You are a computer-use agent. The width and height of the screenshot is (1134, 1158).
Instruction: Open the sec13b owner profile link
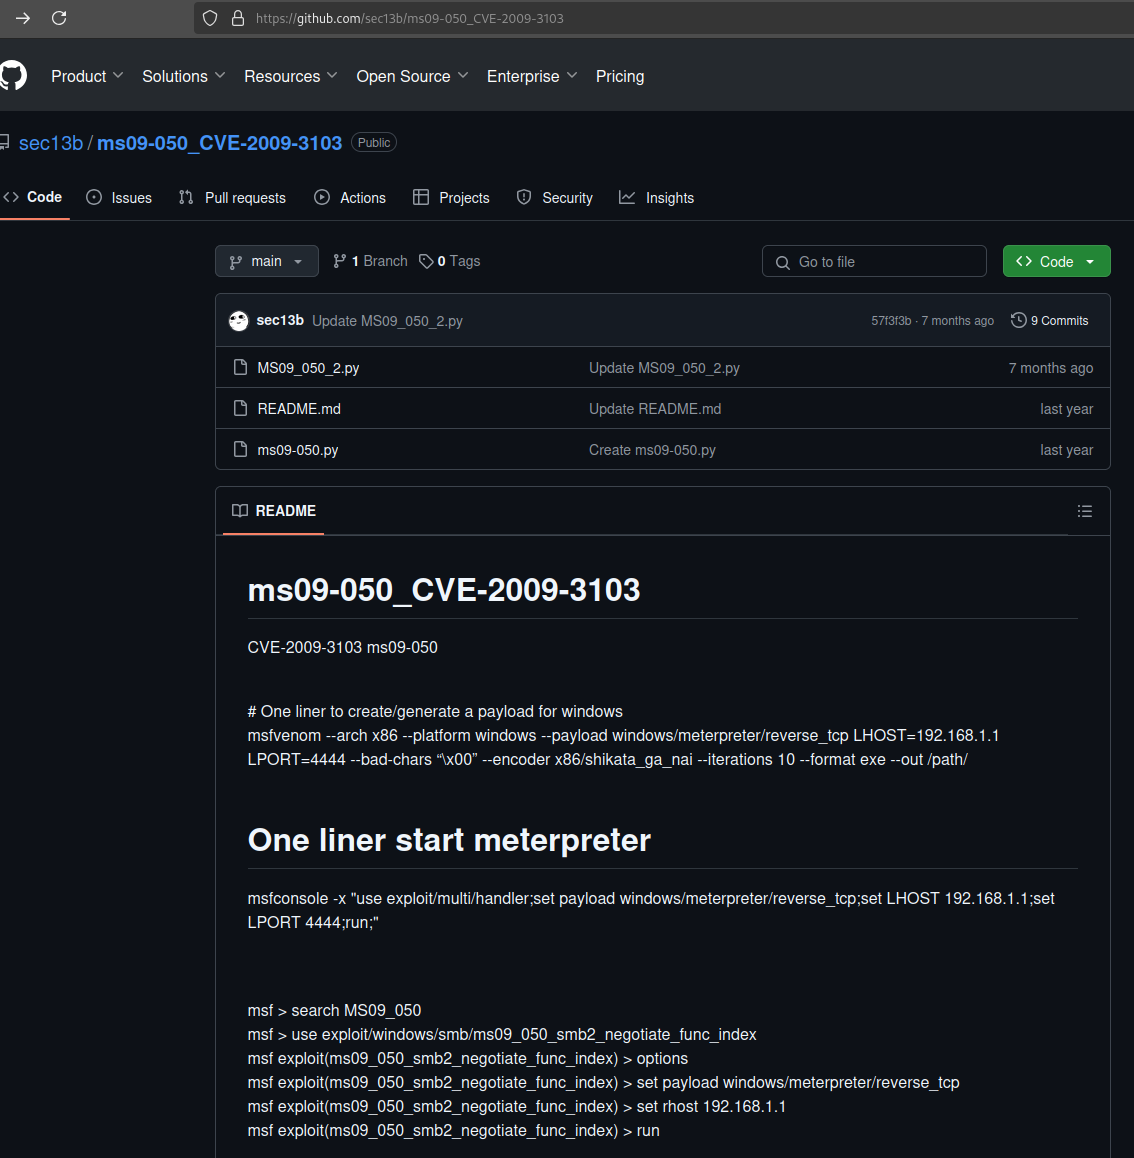tap(51, 143)
